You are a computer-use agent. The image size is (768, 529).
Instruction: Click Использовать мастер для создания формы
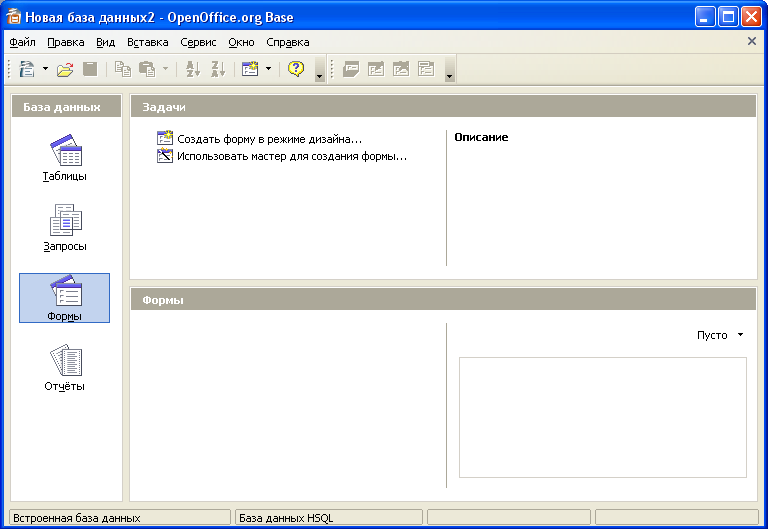point(282,156)
